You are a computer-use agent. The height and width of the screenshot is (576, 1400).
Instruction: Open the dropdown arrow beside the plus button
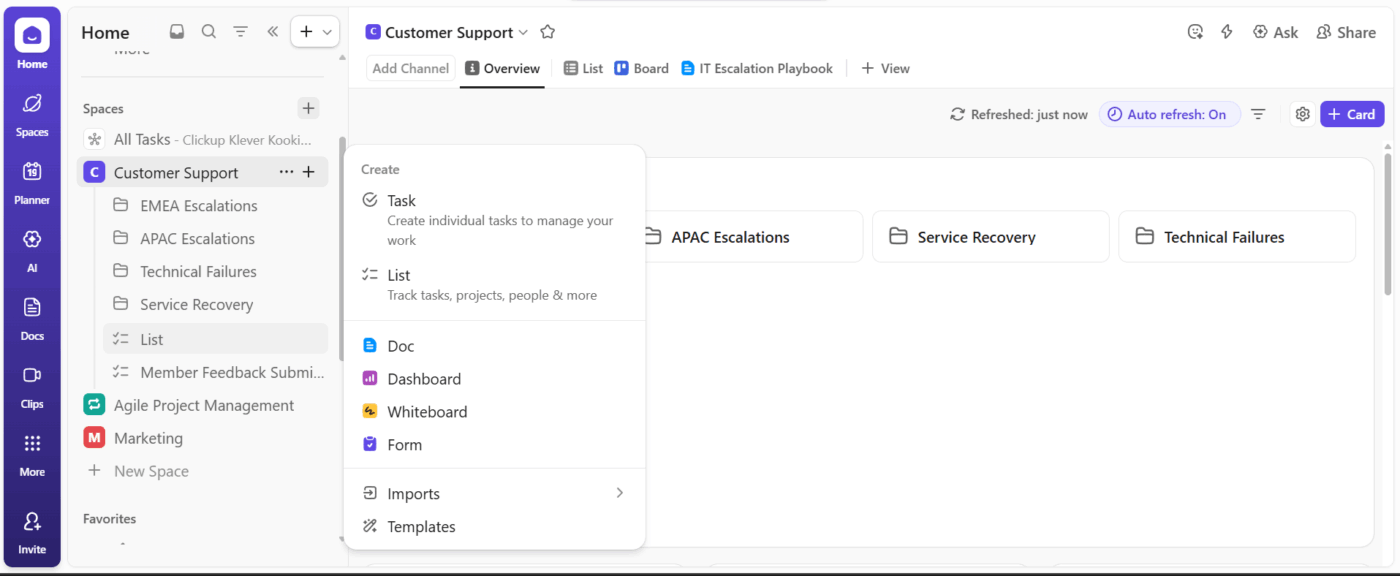[x=327, y=31]
